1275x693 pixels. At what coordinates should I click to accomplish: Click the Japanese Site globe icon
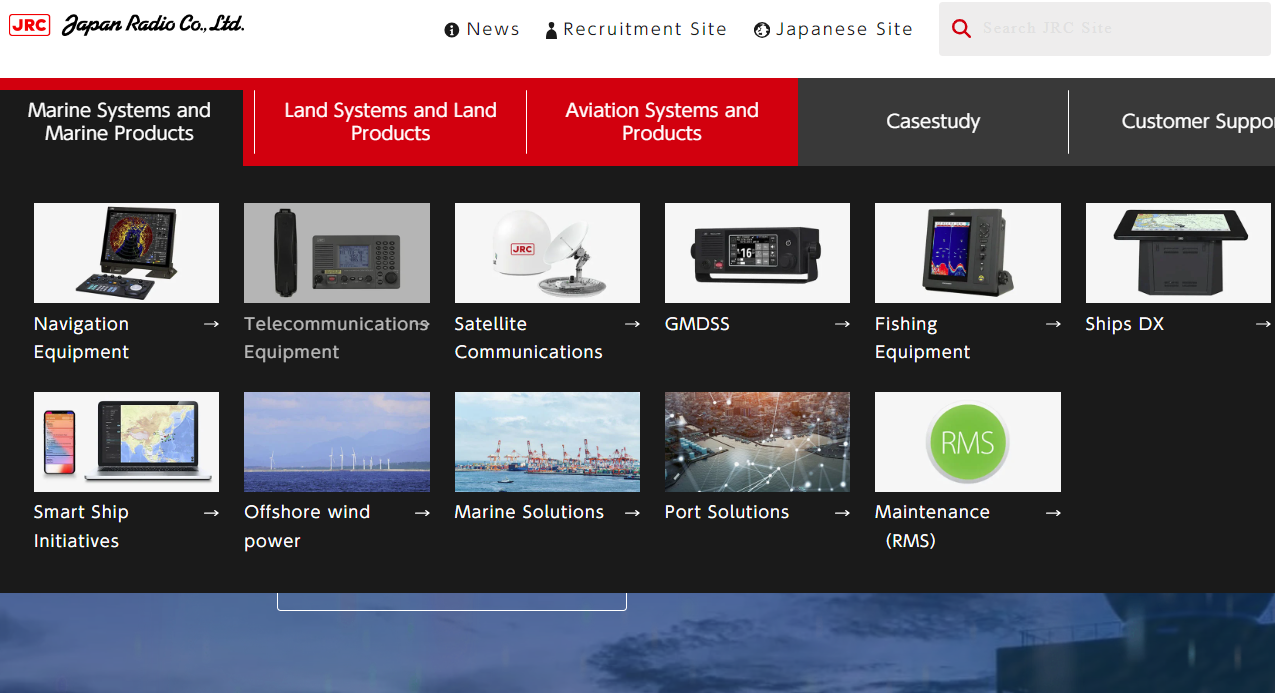[762, 30]
